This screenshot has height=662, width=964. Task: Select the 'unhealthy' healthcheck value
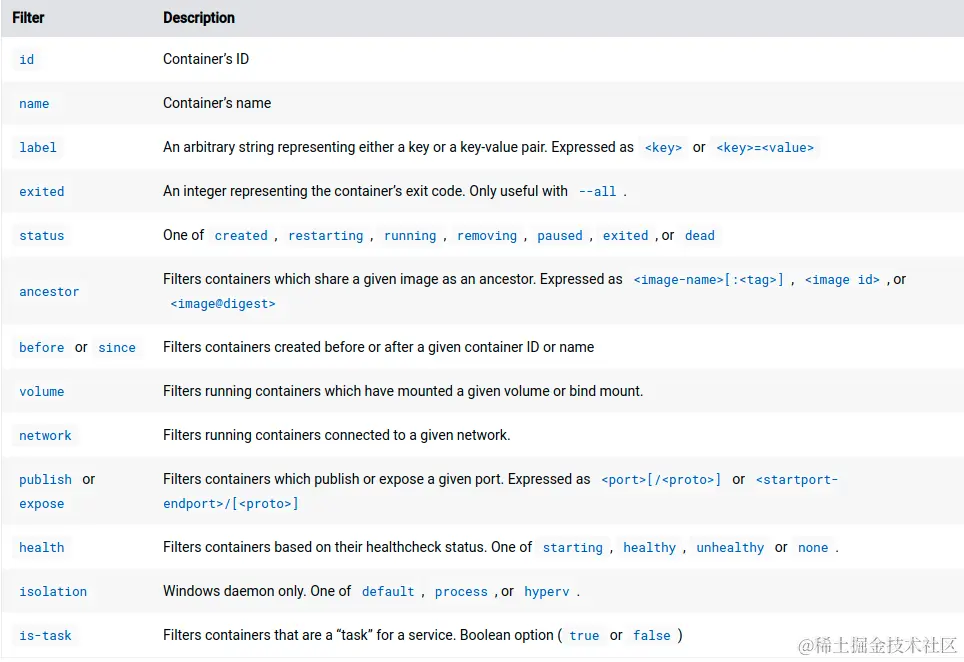coord(730,548)
